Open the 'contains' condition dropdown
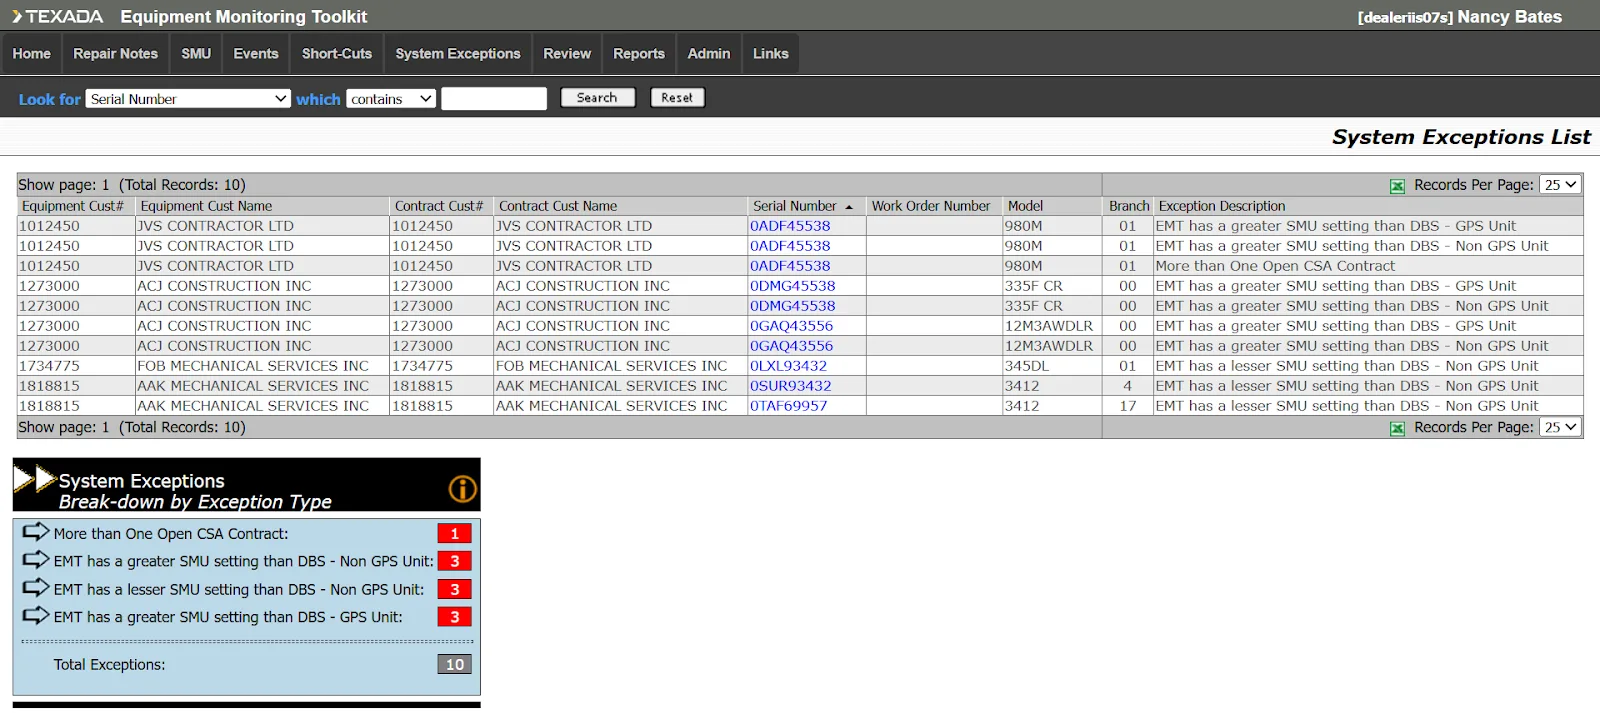The height and width of the screenshot is (719, 1600). (391, 99)
